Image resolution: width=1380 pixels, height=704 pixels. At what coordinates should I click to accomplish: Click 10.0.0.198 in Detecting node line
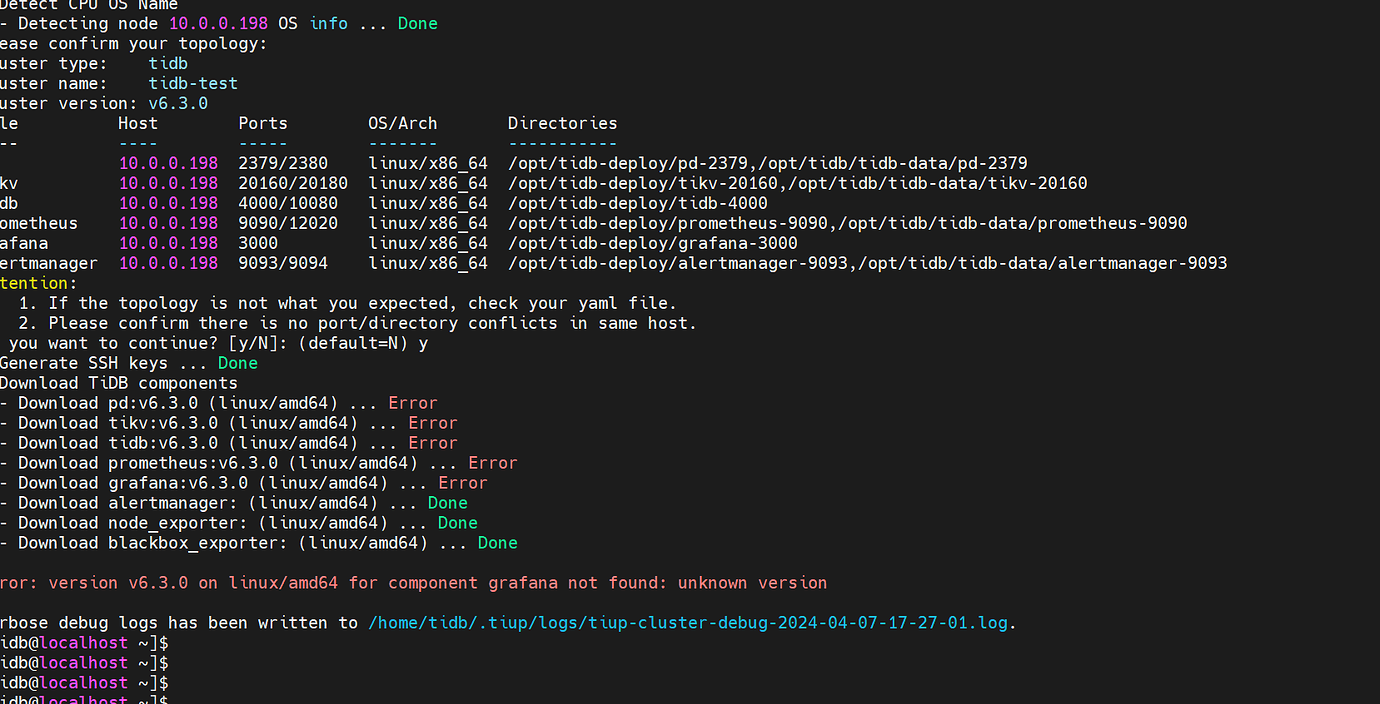[218, 24]
